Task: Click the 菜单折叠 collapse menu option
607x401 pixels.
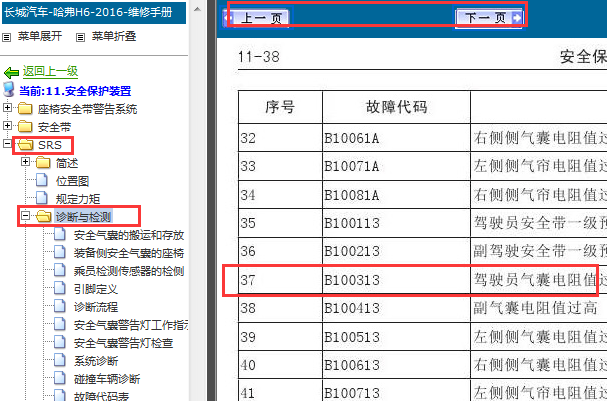Action: [x=114, y=37]
